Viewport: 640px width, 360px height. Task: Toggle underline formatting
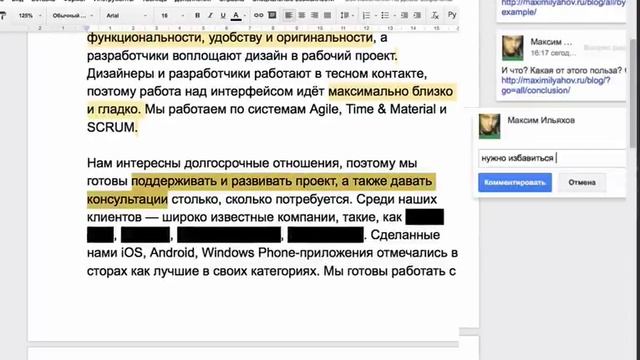[x=223, y=16]
